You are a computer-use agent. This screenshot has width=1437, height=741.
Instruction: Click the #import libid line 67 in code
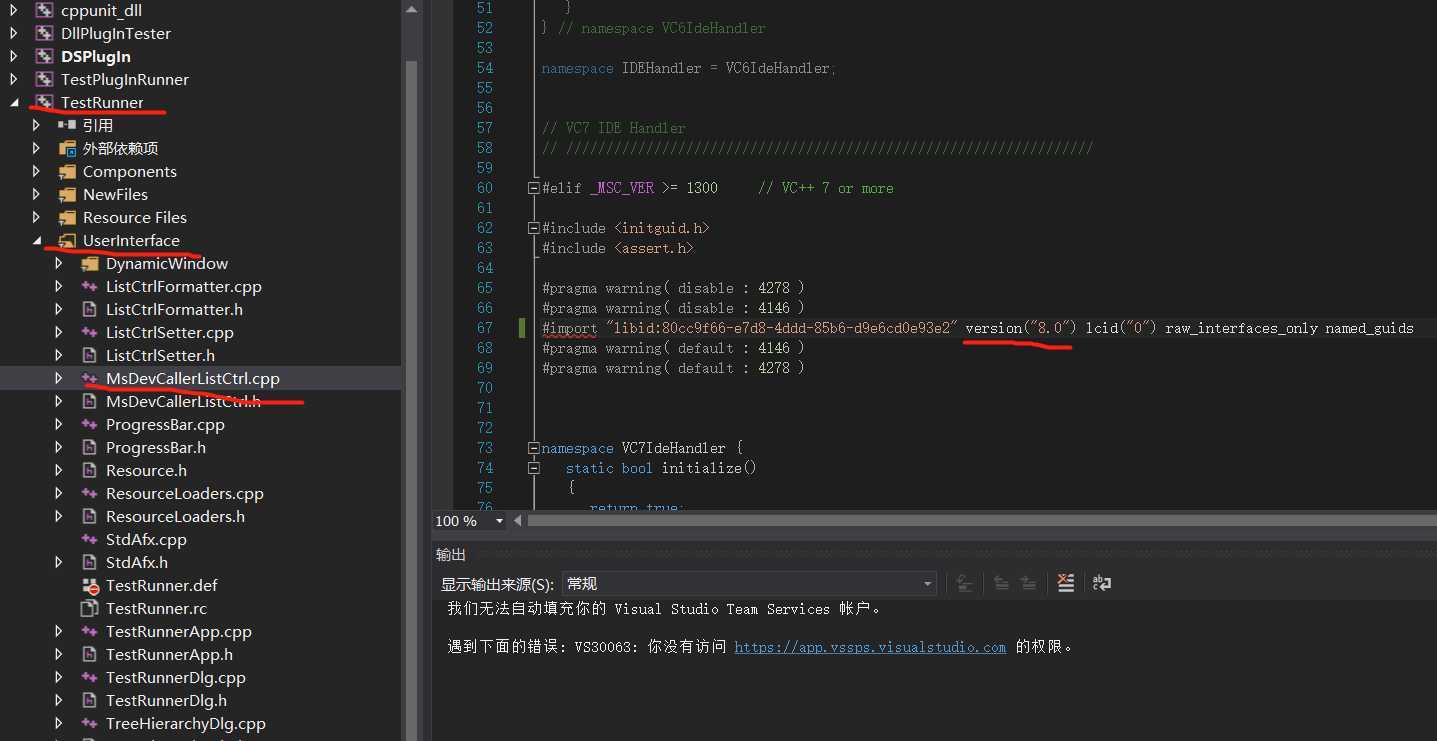coord(977,328)
